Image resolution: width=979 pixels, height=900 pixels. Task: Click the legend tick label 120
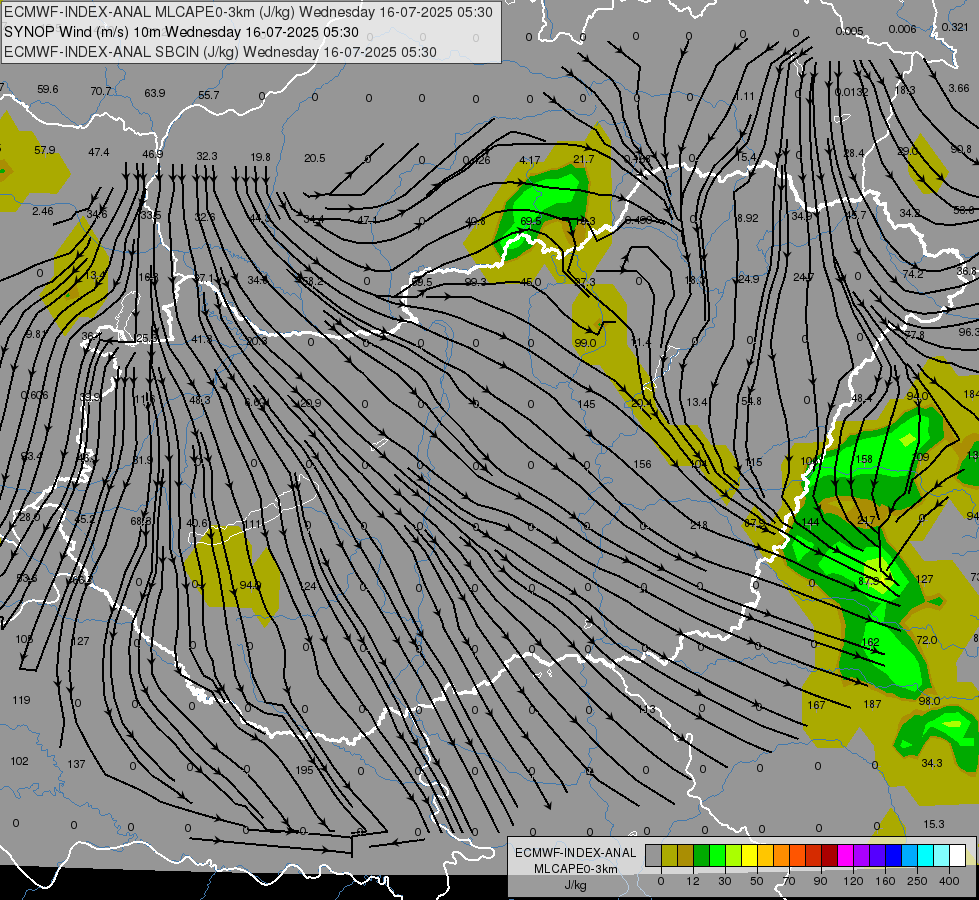pyautogui.click(x=853, y=881)
